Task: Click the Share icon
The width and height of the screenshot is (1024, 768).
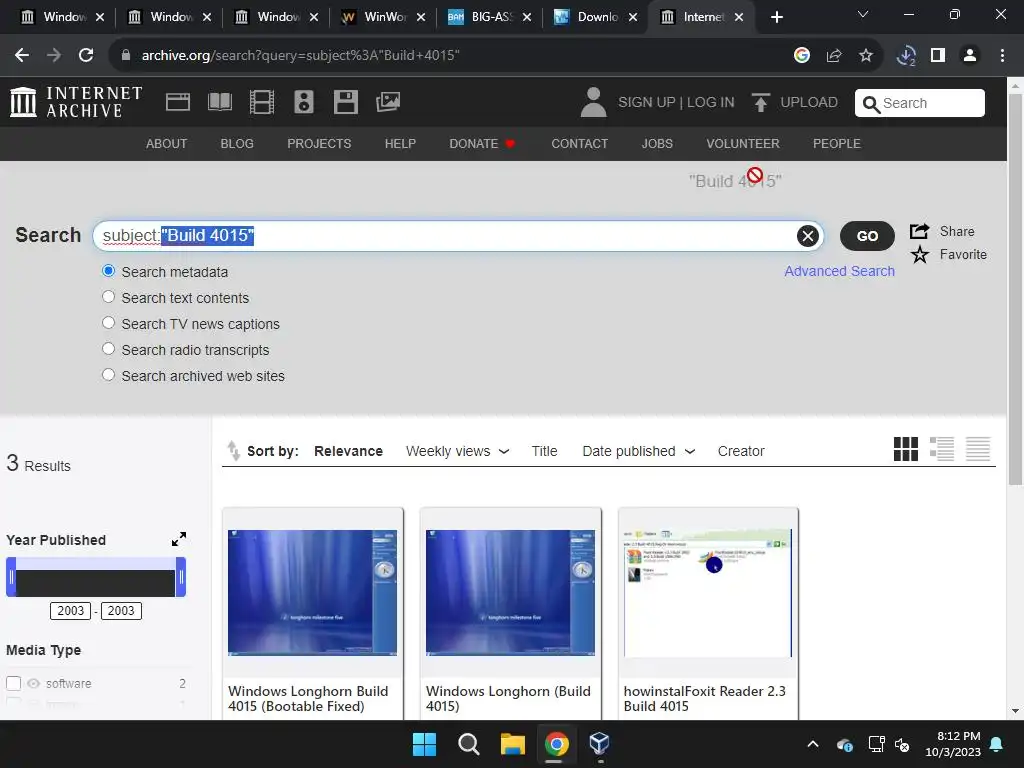Action: point(920,231)
